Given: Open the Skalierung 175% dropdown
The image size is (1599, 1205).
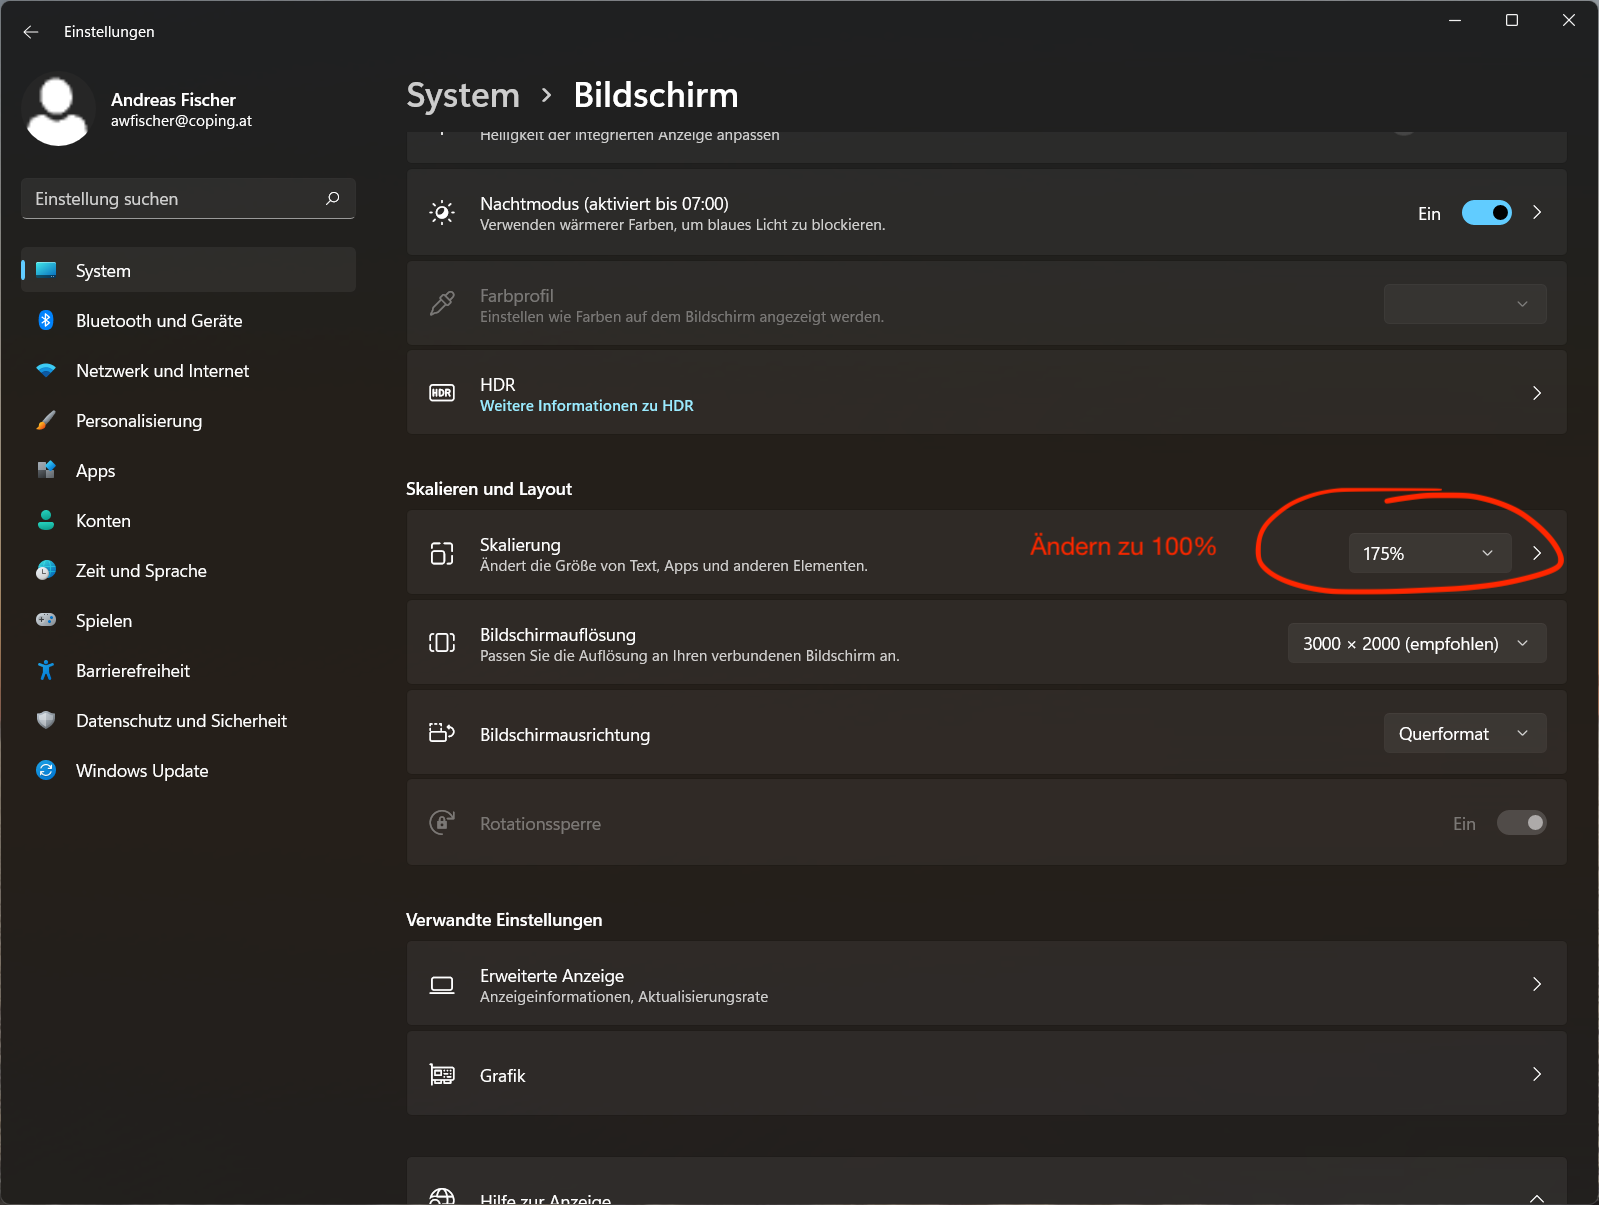Looking at the screenshot, I should (x=1430, y=553).
